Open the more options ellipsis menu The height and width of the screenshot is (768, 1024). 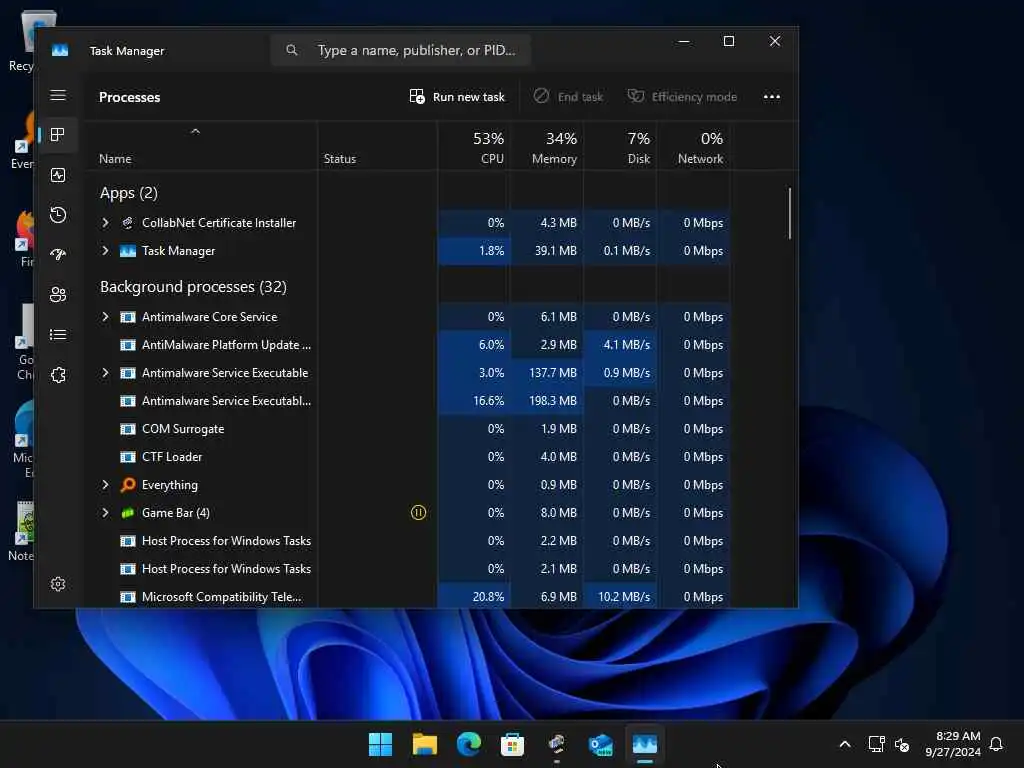pyautogui.click(x=772, y=97)
